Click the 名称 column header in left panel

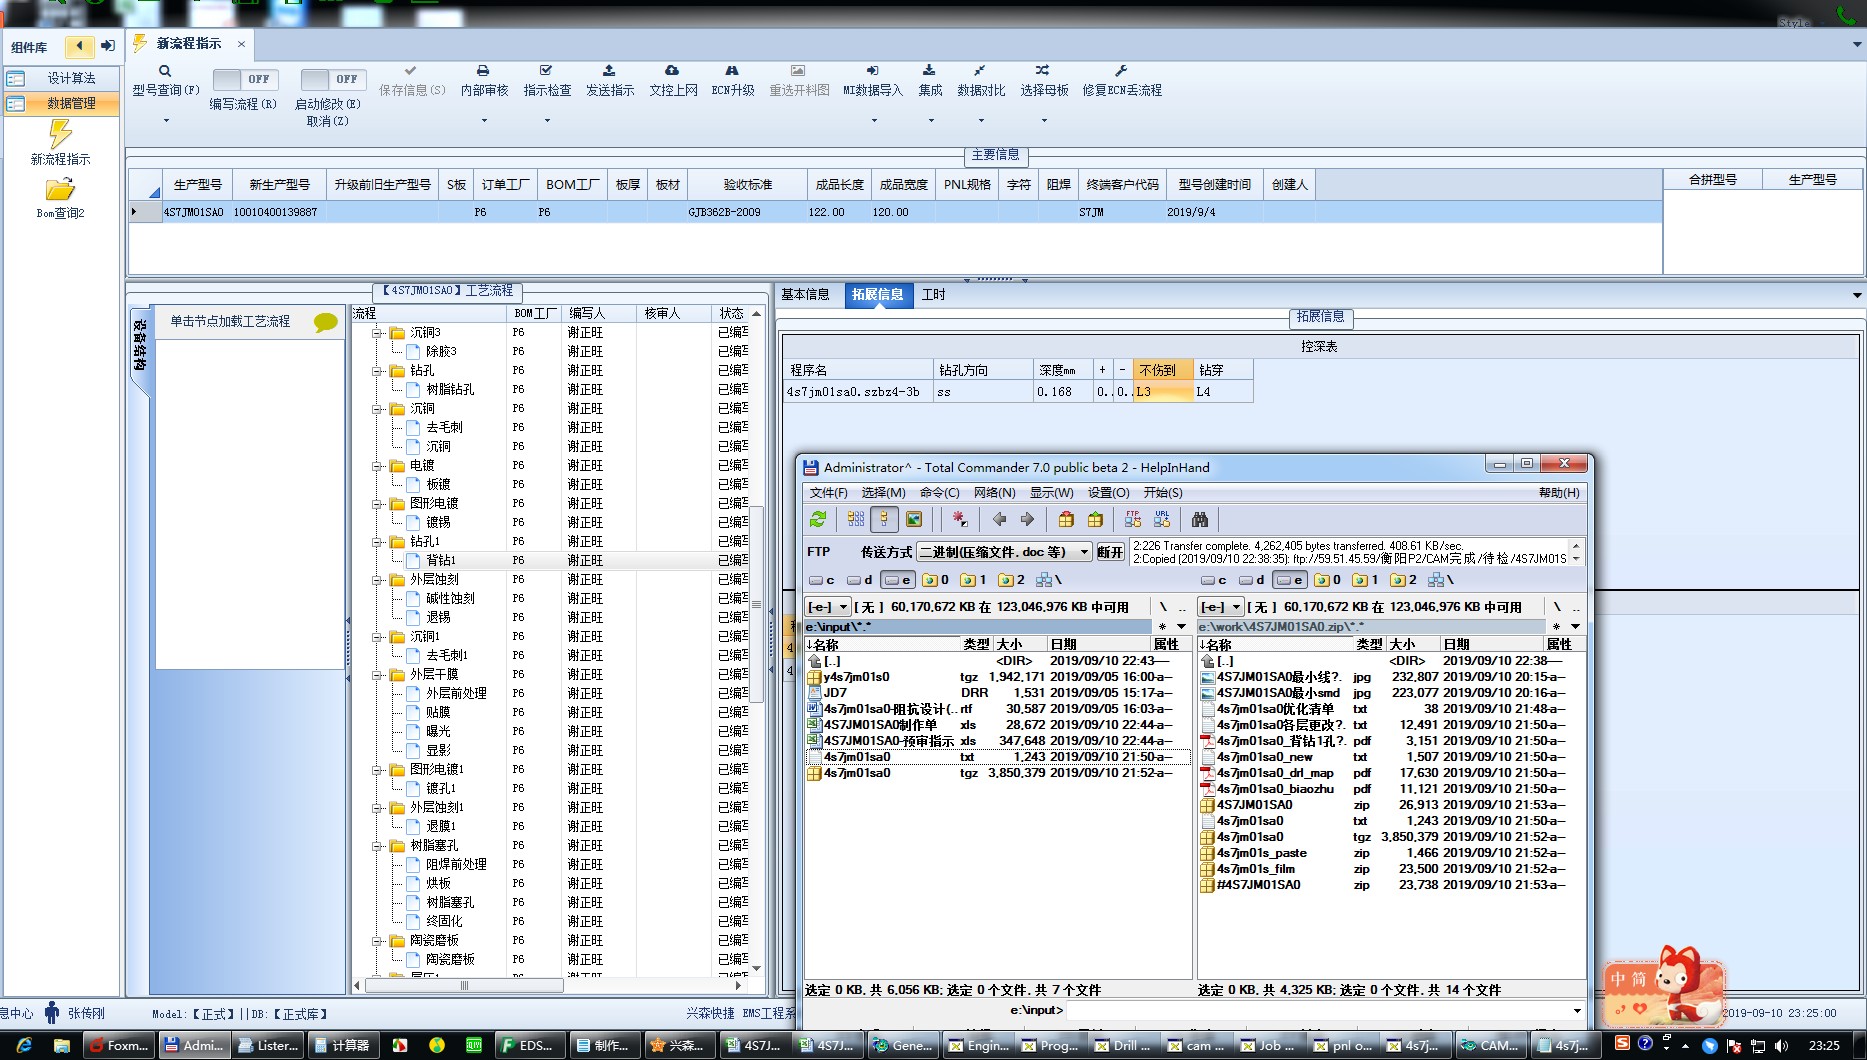pos(883,645)
